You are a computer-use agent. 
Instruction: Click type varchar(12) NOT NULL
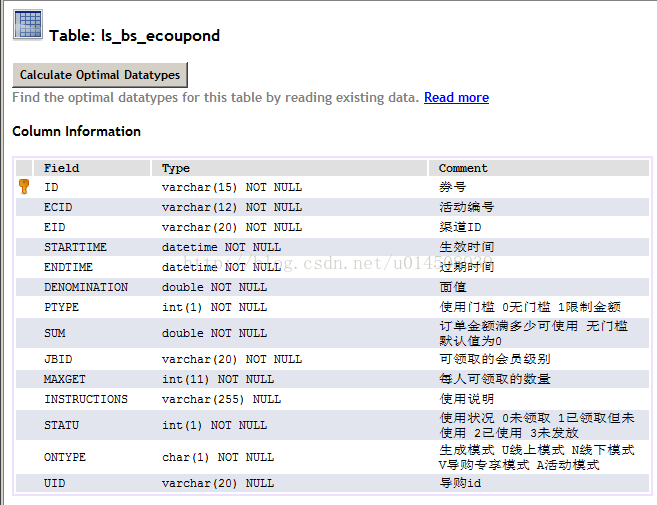click(x=232, y=207)
